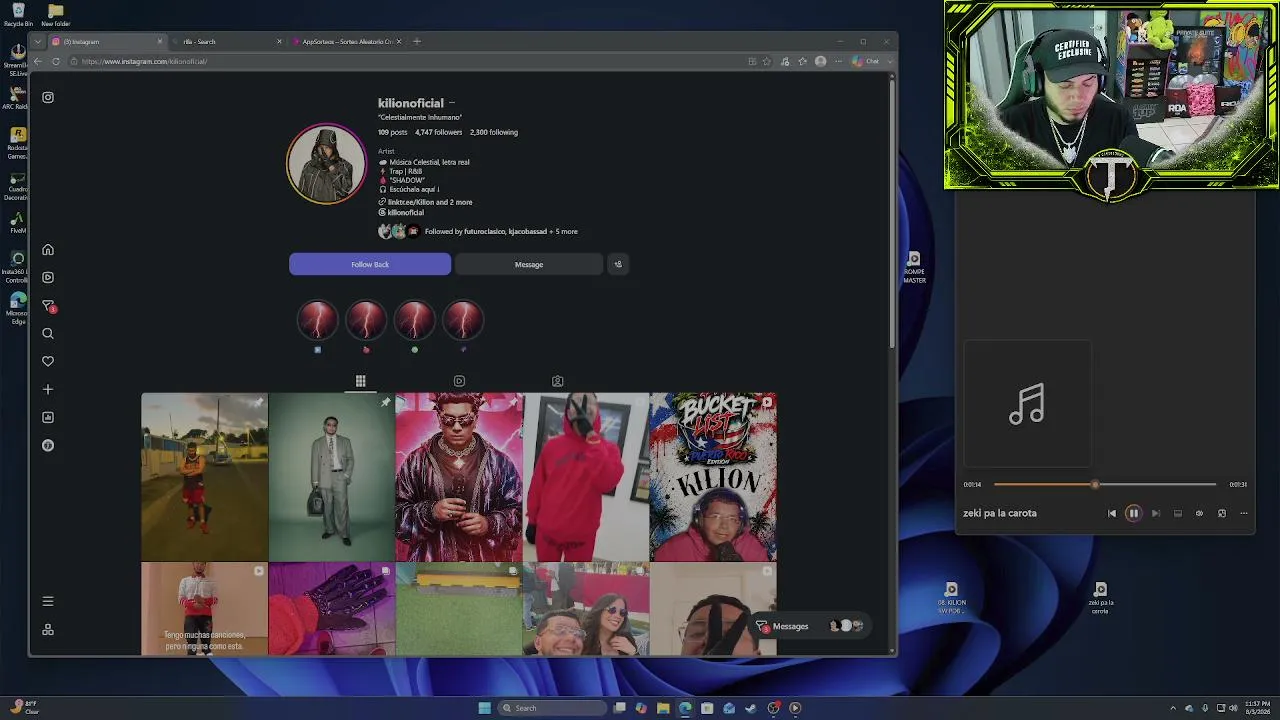Add this page to browser favorites

(x=767, y=61)
